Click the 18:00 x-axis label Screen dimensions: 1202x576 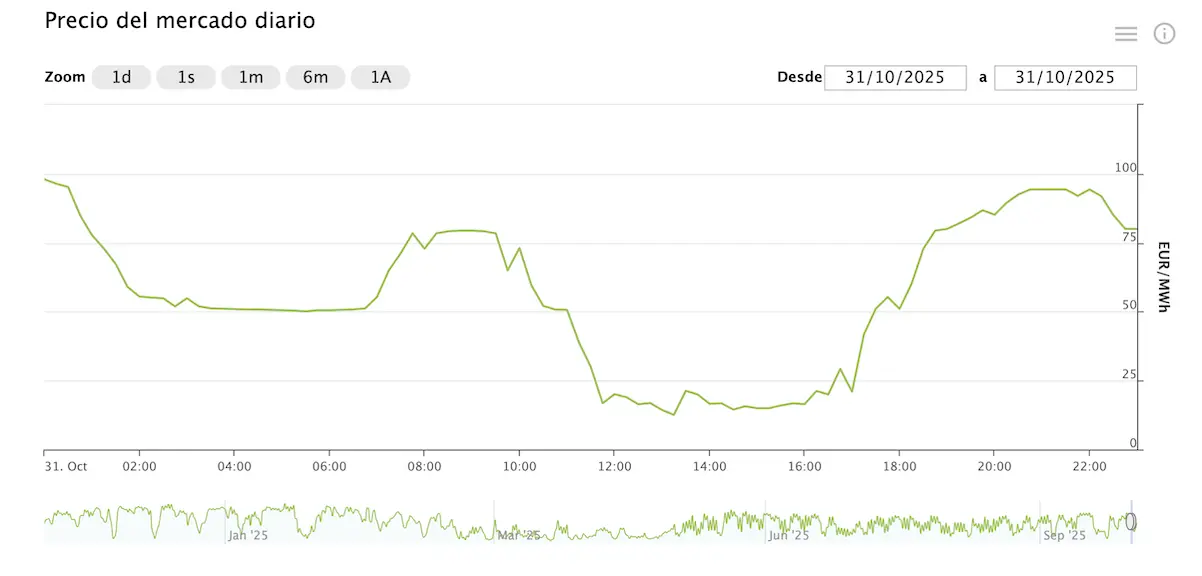click(x=899, y=466)
